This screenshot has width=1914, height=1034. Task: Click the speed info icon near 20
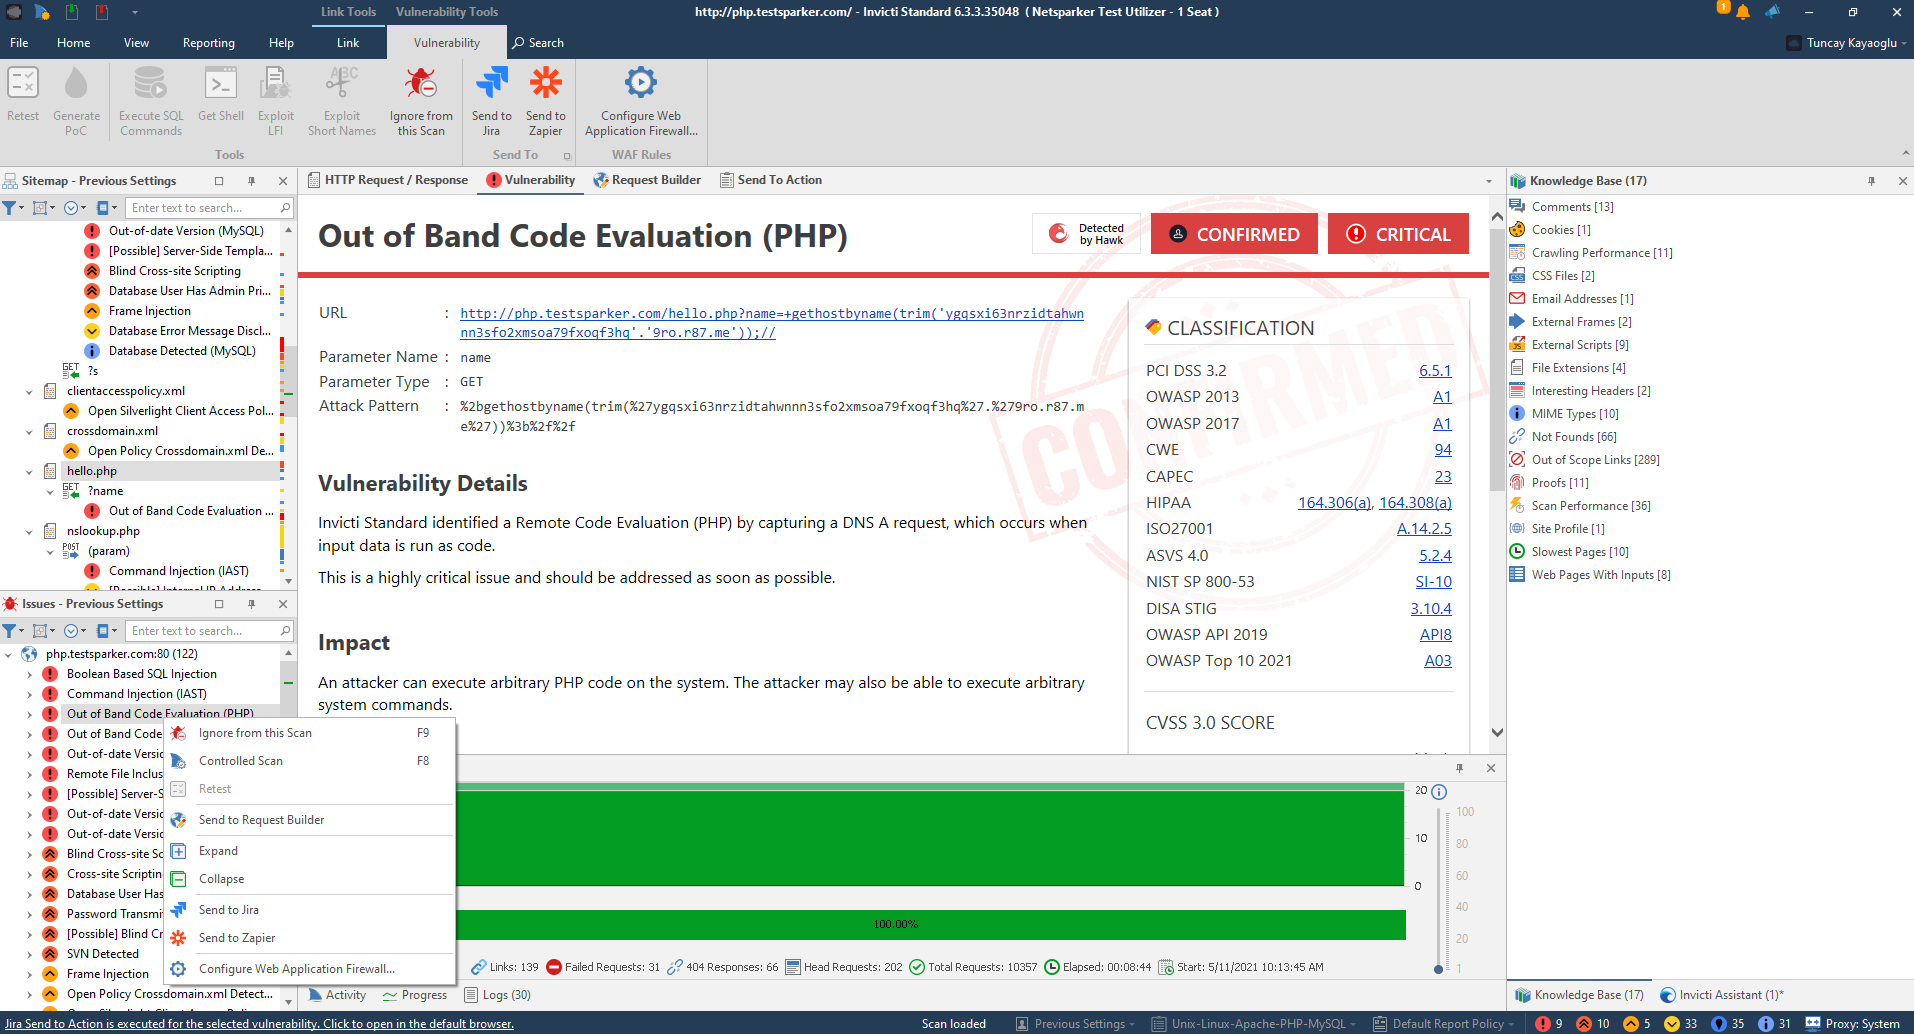coord(1439,792)
